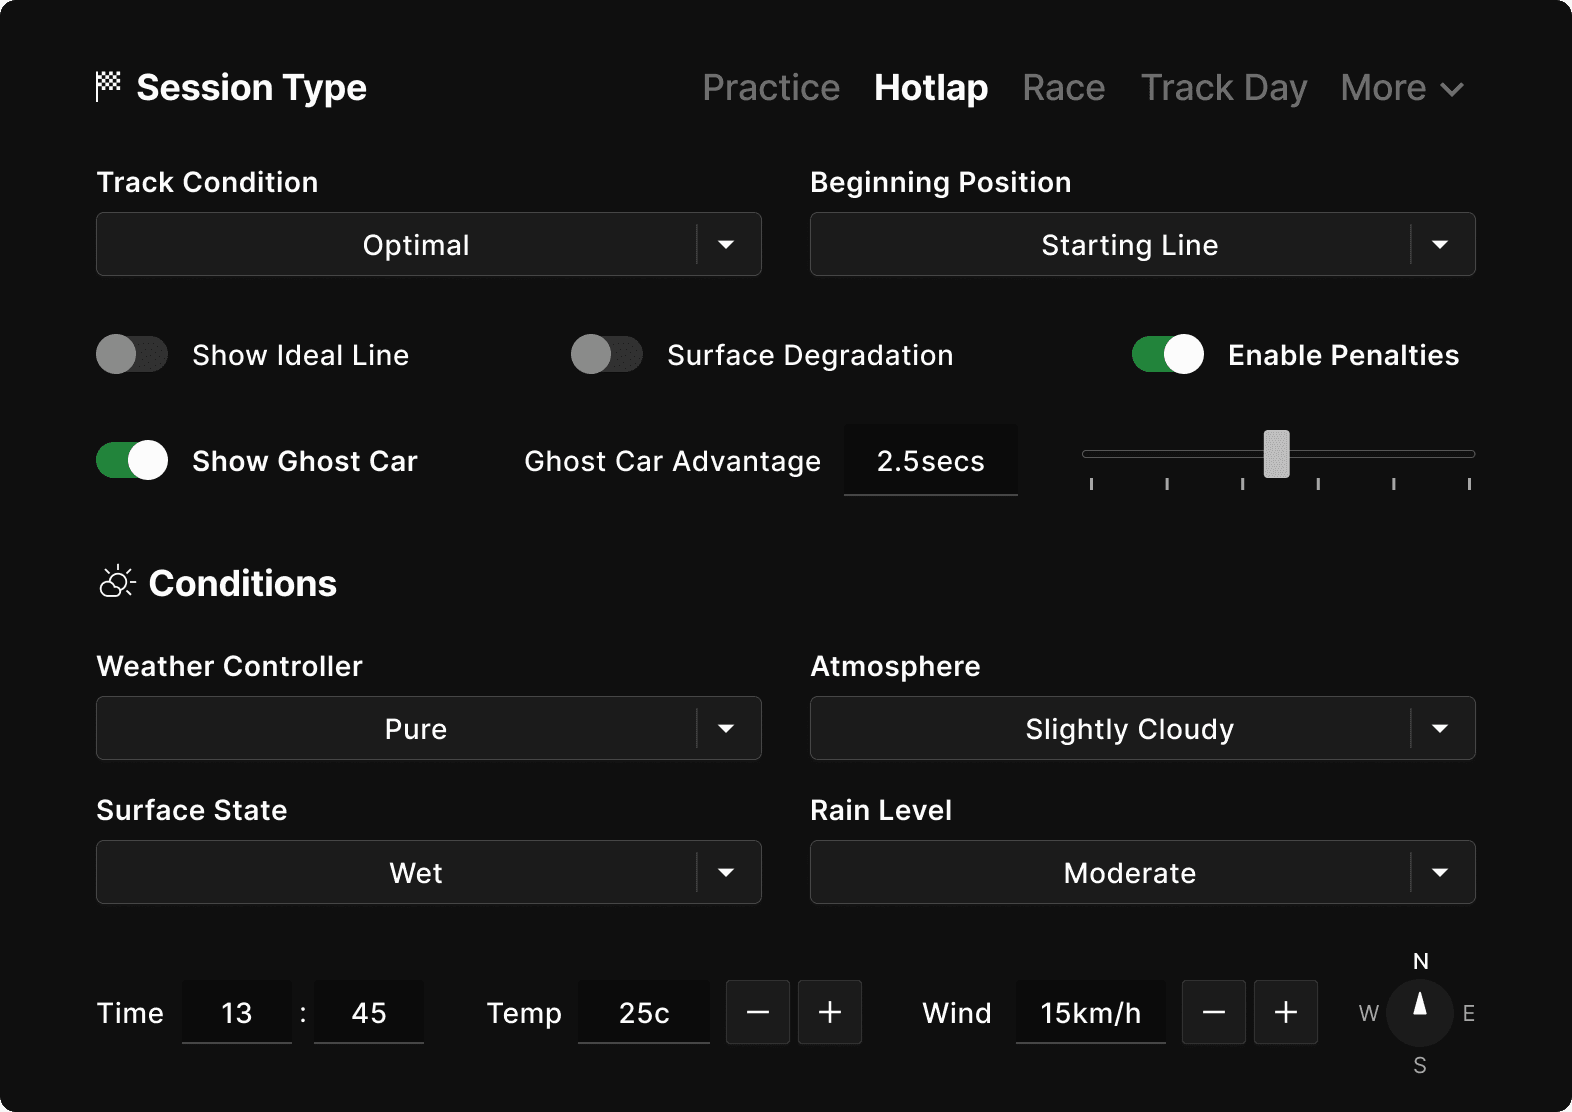Click the Ghost Car Advantage 2.5secs field
Viewport: 1572px width, 1112px height.
coord(931,460)
